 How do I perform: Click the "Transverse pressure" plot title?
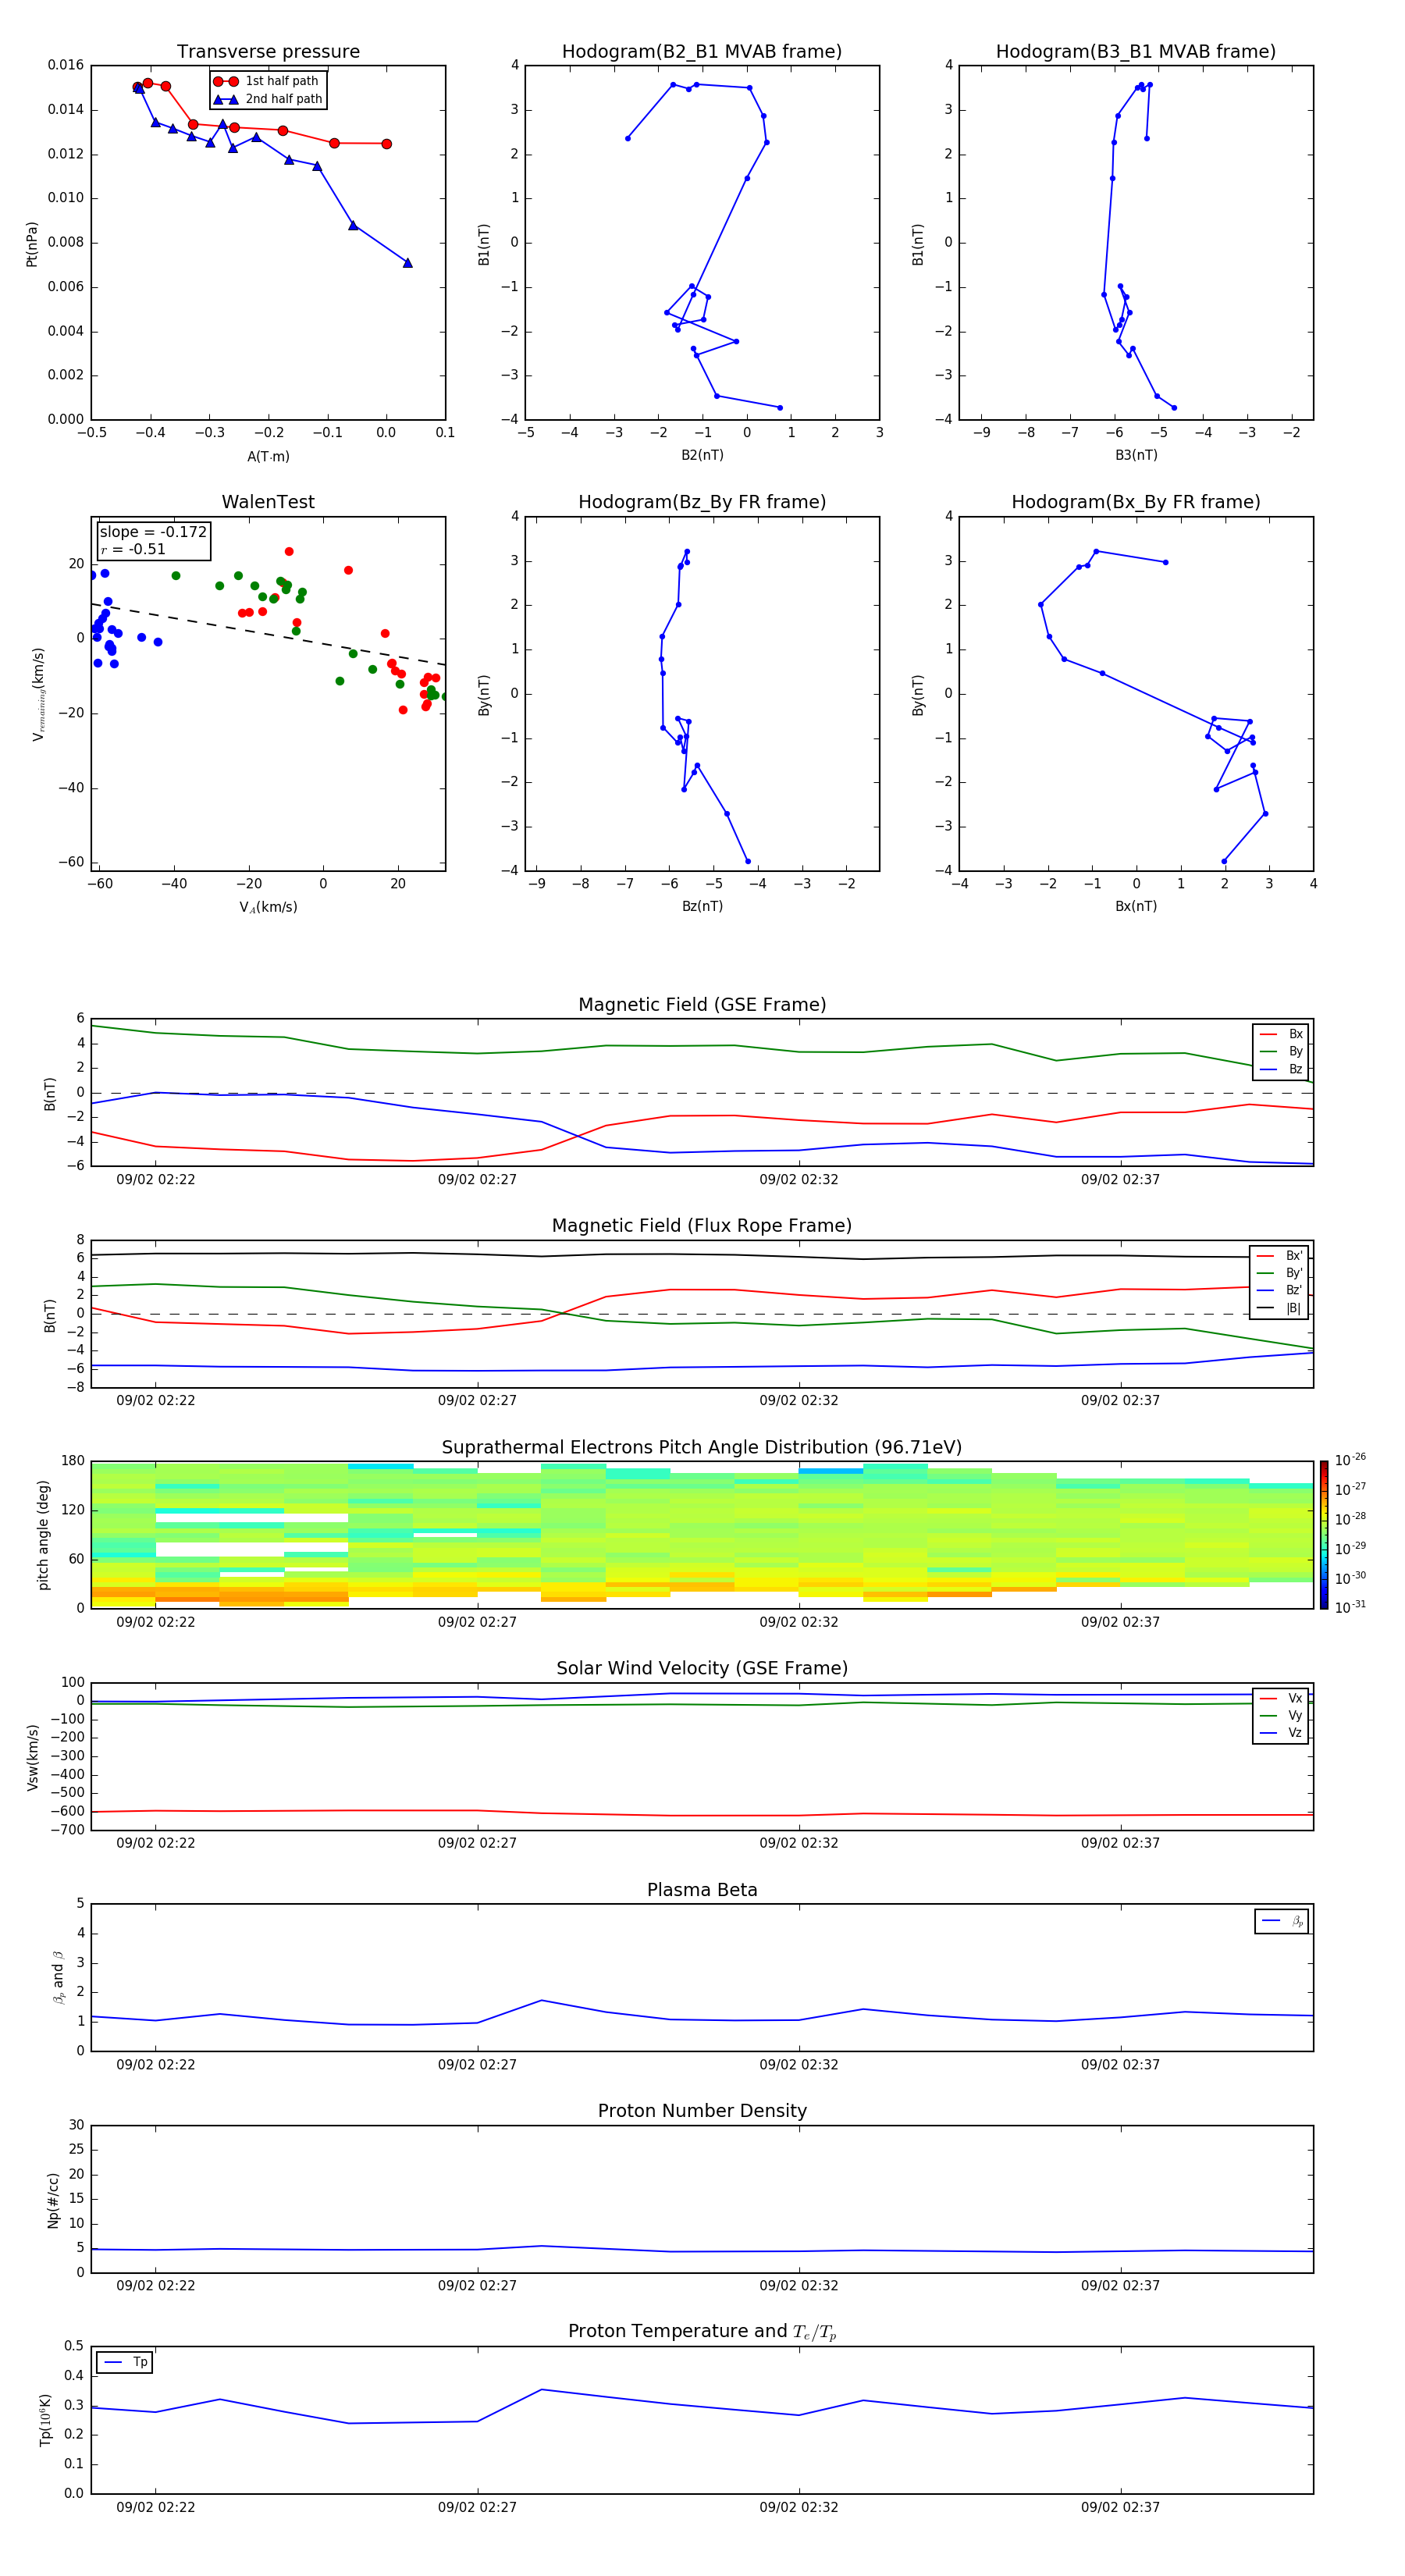click(x=268, y=52)
